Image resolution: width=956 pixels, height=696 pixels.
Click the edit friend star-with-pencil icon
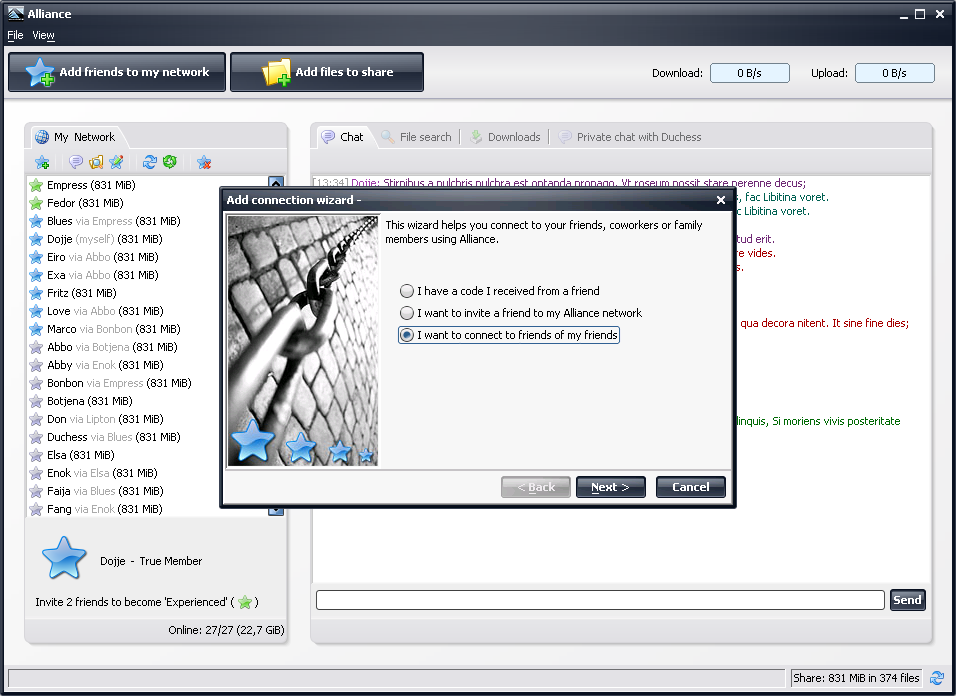tap(116, 162)
